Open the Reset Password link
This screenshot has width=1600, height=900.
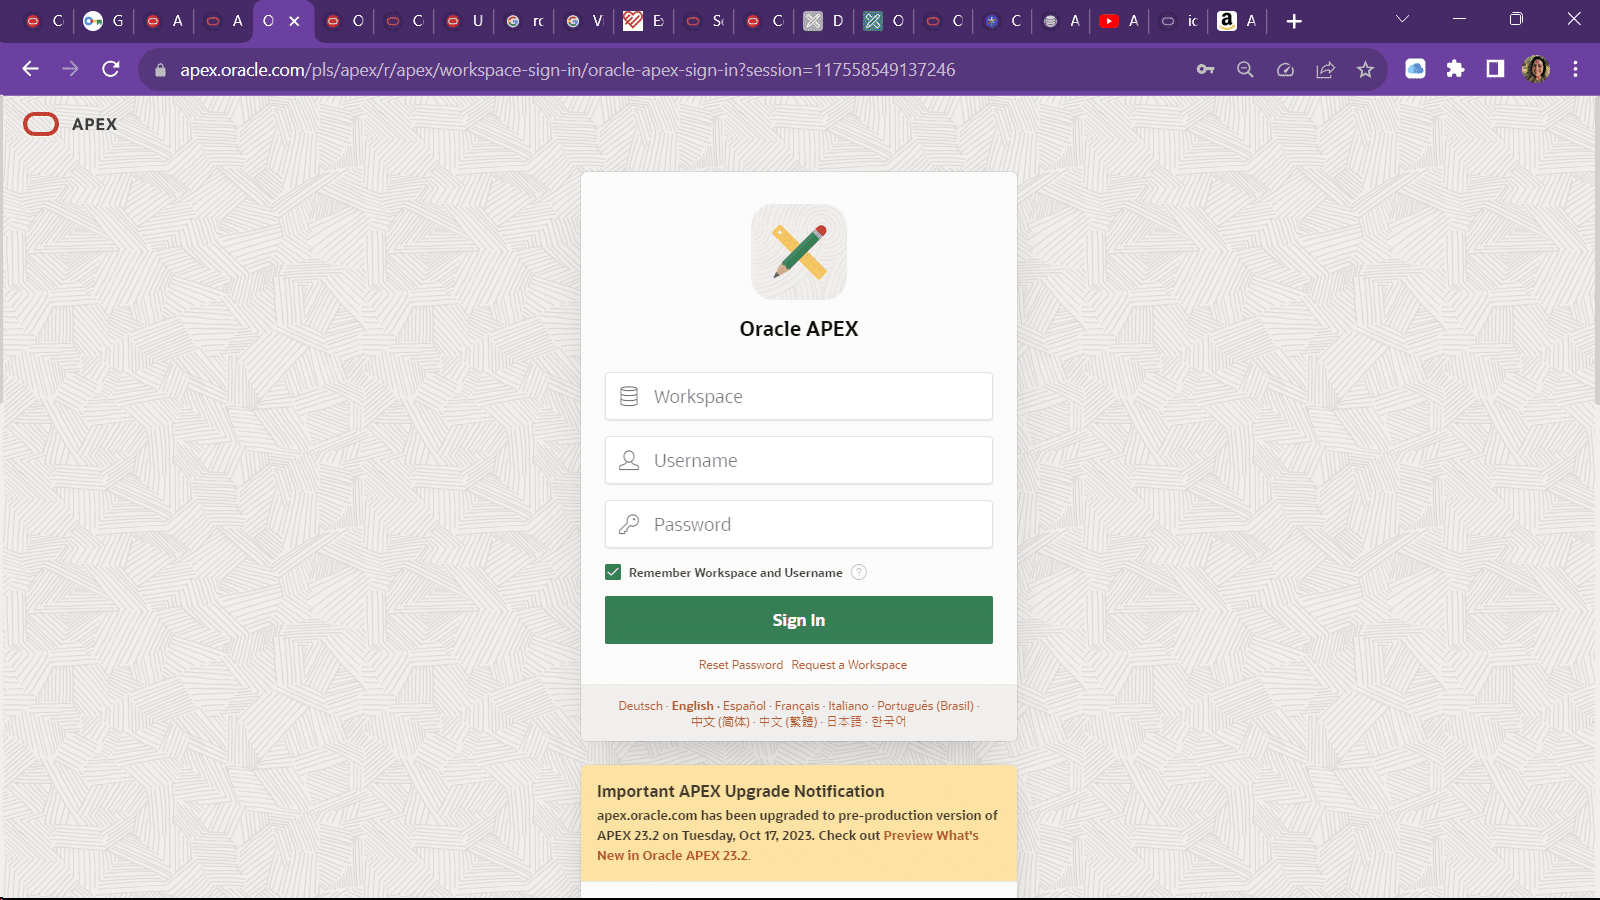(x=741, y=665)
